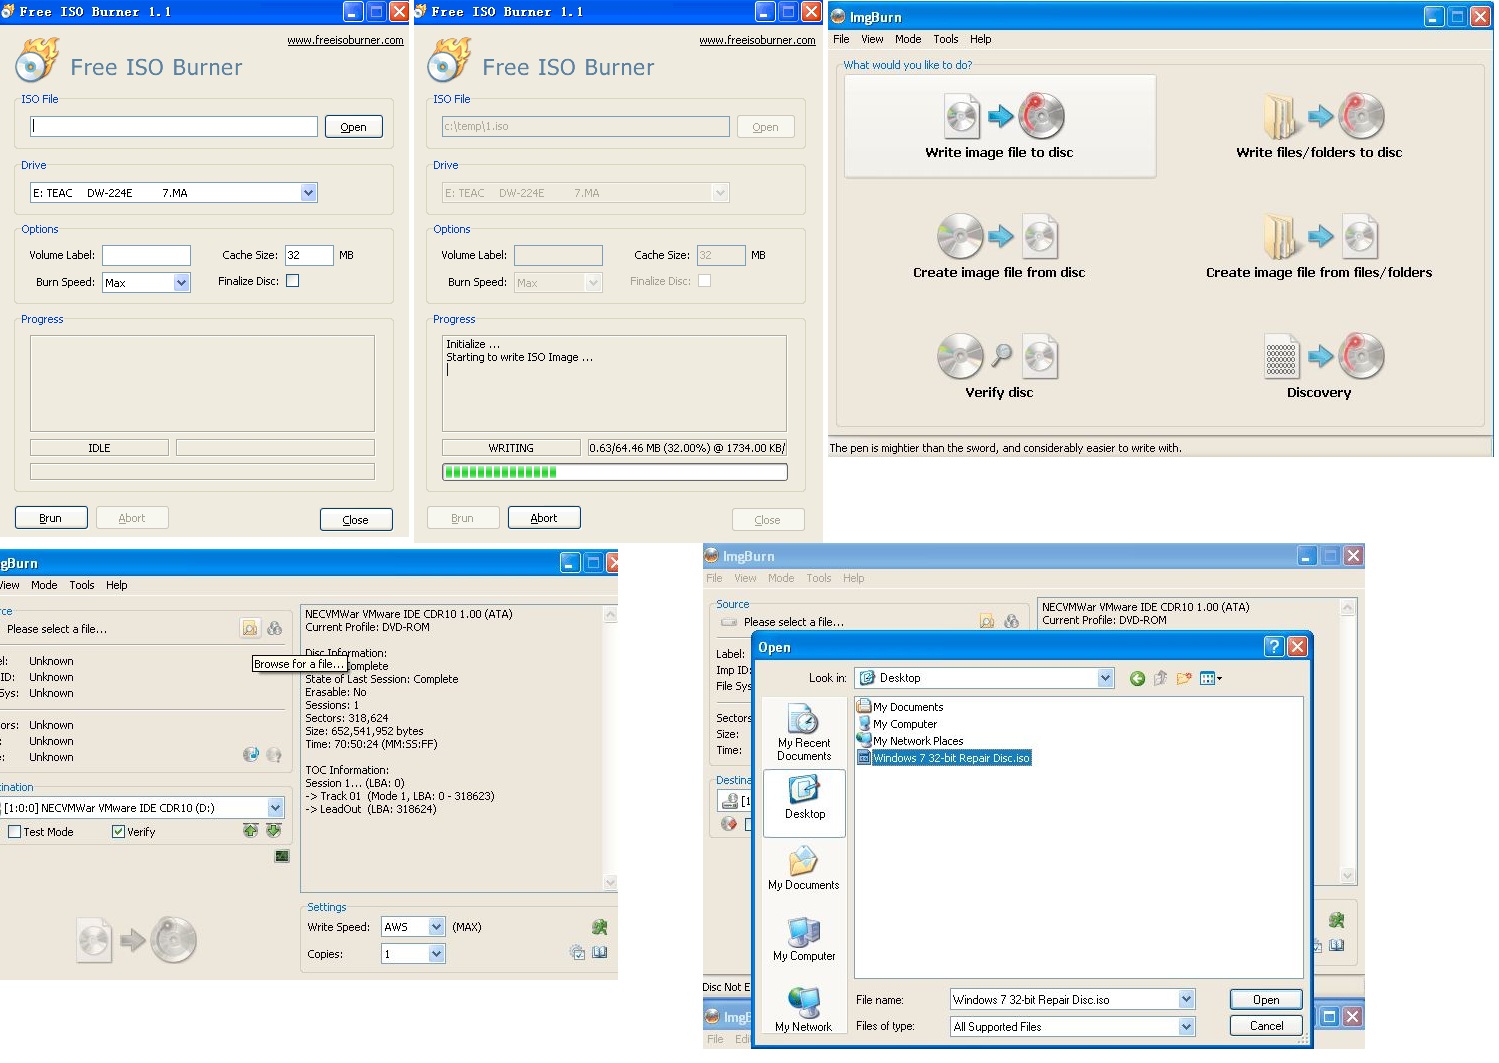The width and height of the screenshot is (1499, 1063).
Task: Click the checklist icon right of Copies dropdown
Action: pyautogui.click(x=577, y=952)
